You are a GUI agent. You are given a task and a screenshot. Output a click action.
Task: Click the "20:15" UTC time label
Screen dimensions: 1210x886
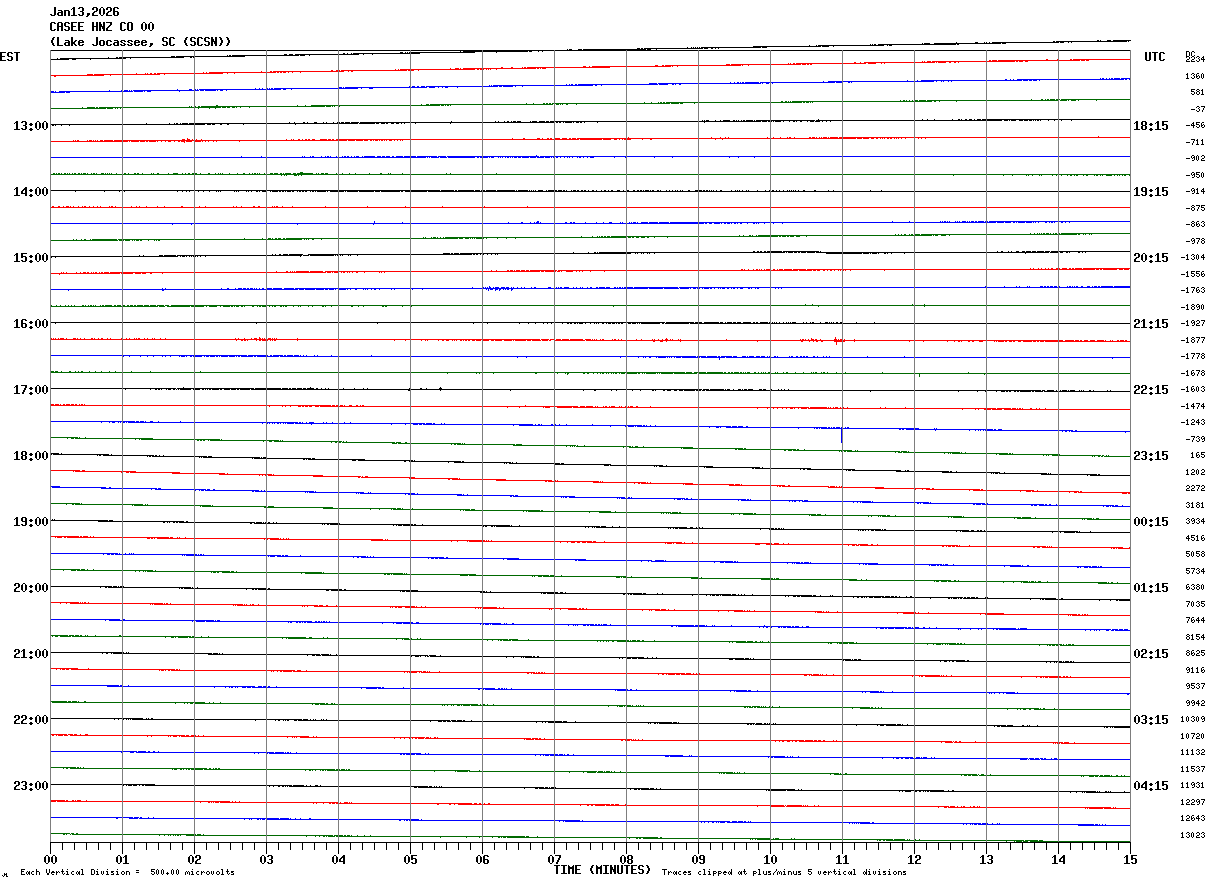pyautogui.click(x=1151, y=258)
